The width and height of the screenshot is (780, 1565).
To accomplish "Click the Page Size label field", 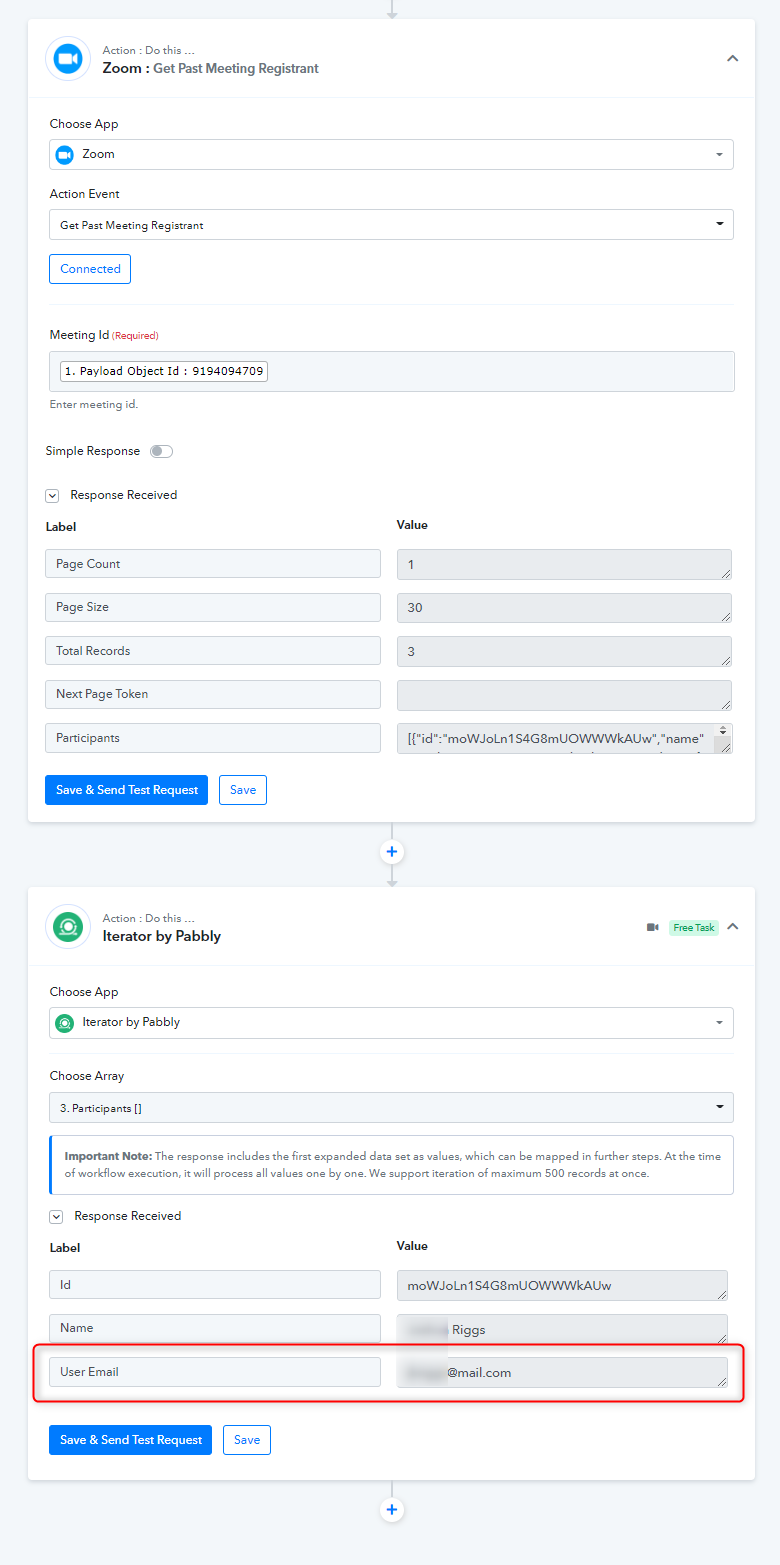I will [213, 607].
